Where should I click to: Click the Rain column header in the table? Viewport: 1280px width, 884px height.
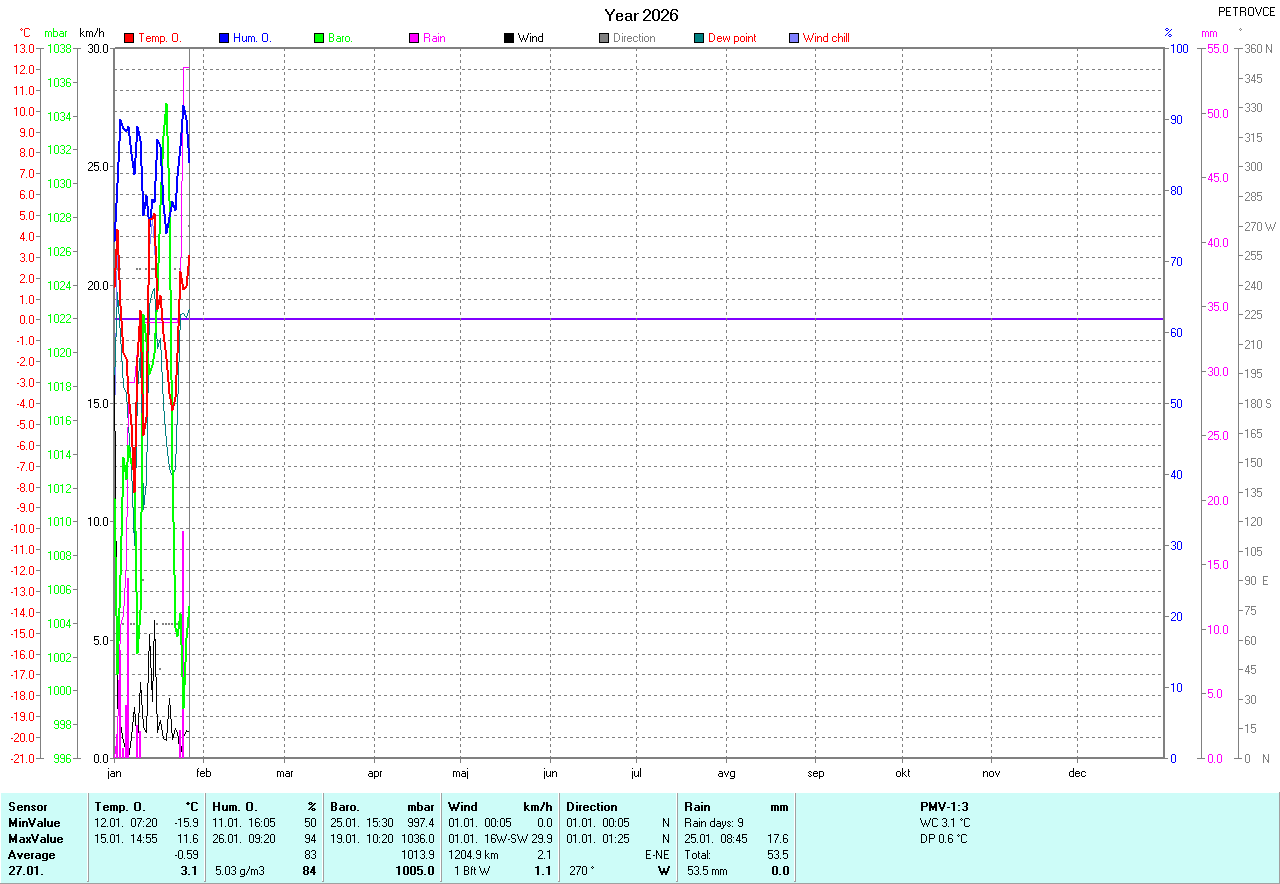697,807
